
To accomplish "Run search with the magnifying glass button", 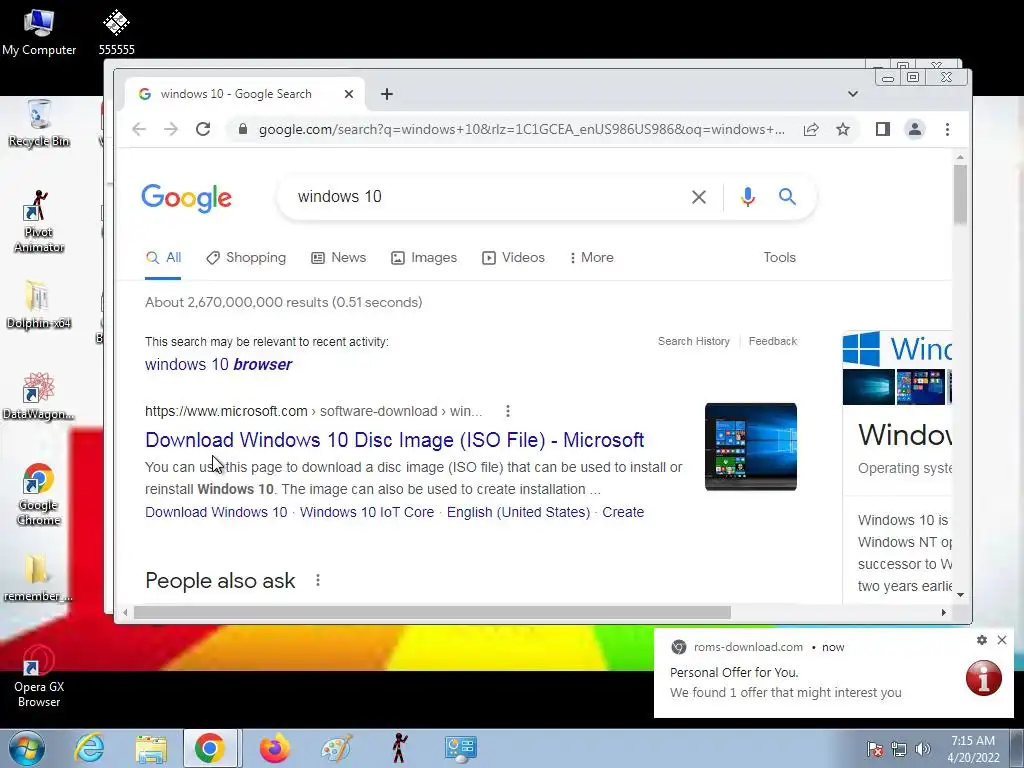I will 787,196.
